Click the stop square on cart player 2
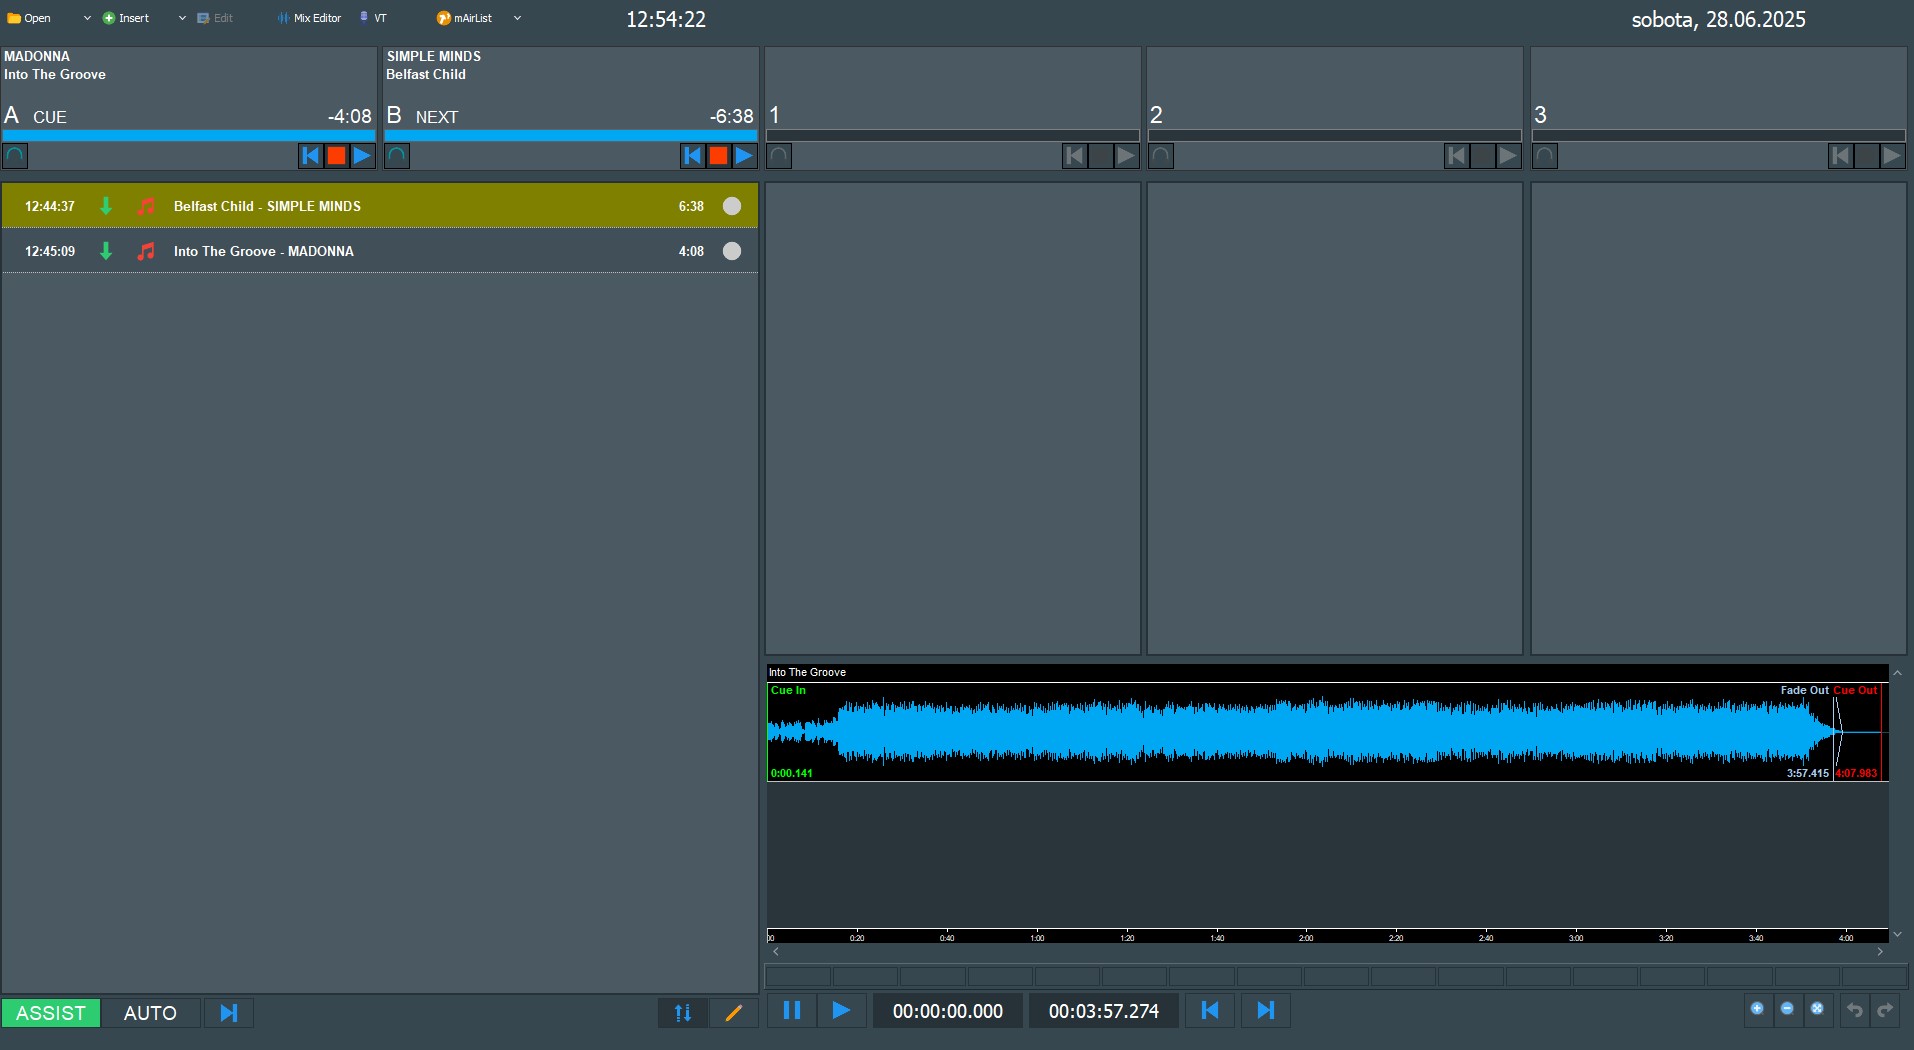Screen dimensions: 1914x1050 point(1483,156)
